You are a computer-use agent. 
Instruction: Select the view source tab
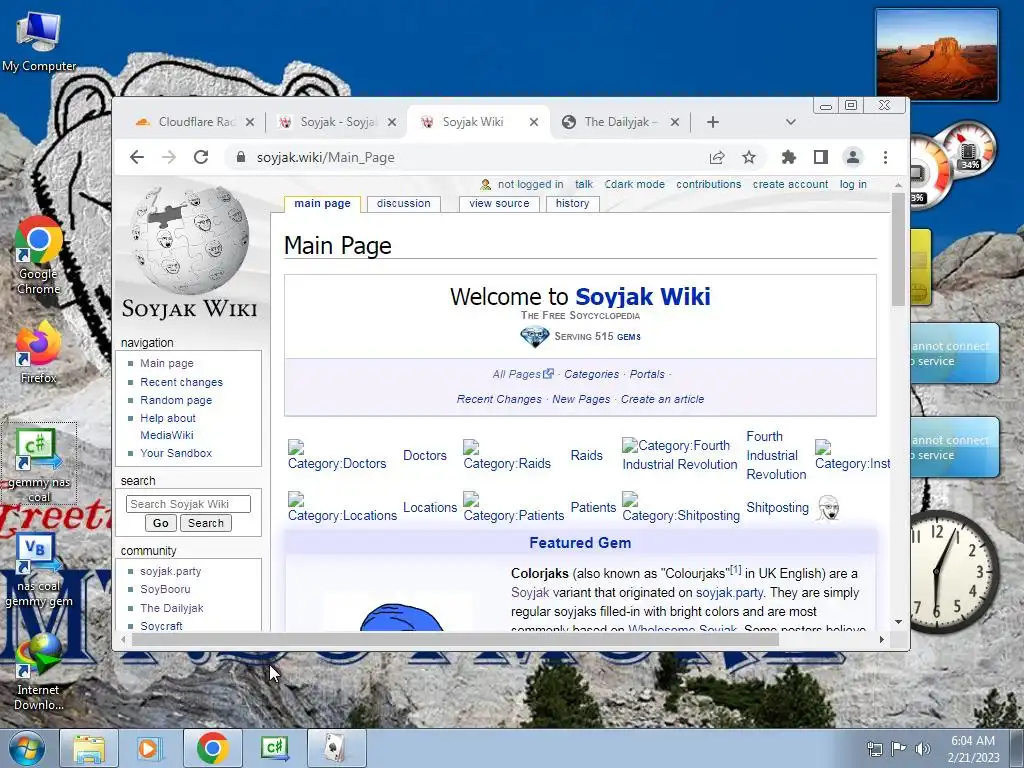[499, 204]
